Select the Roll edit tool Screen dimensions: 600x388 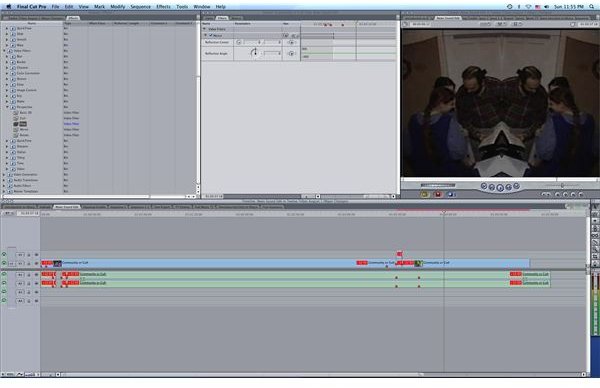pos(595,228)
